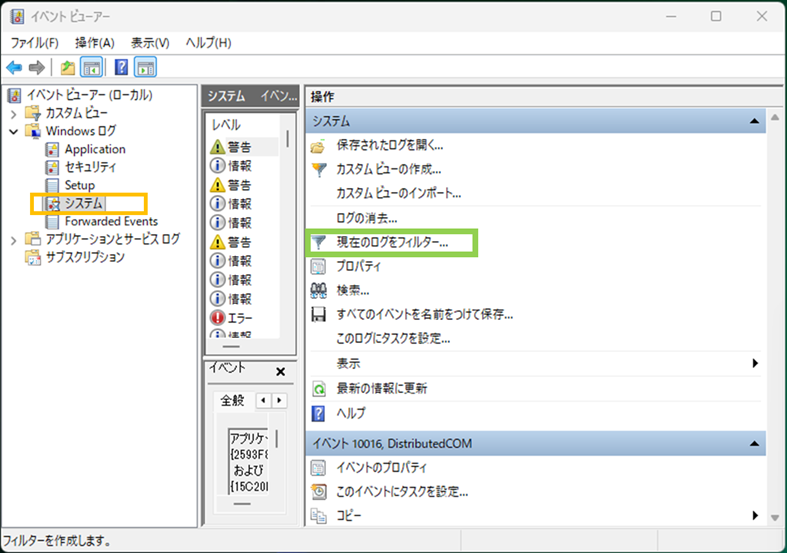Image resolution: width=787 pixels, height=553 pixels.
Task: Click the event description text box
Action: point(249,462)
